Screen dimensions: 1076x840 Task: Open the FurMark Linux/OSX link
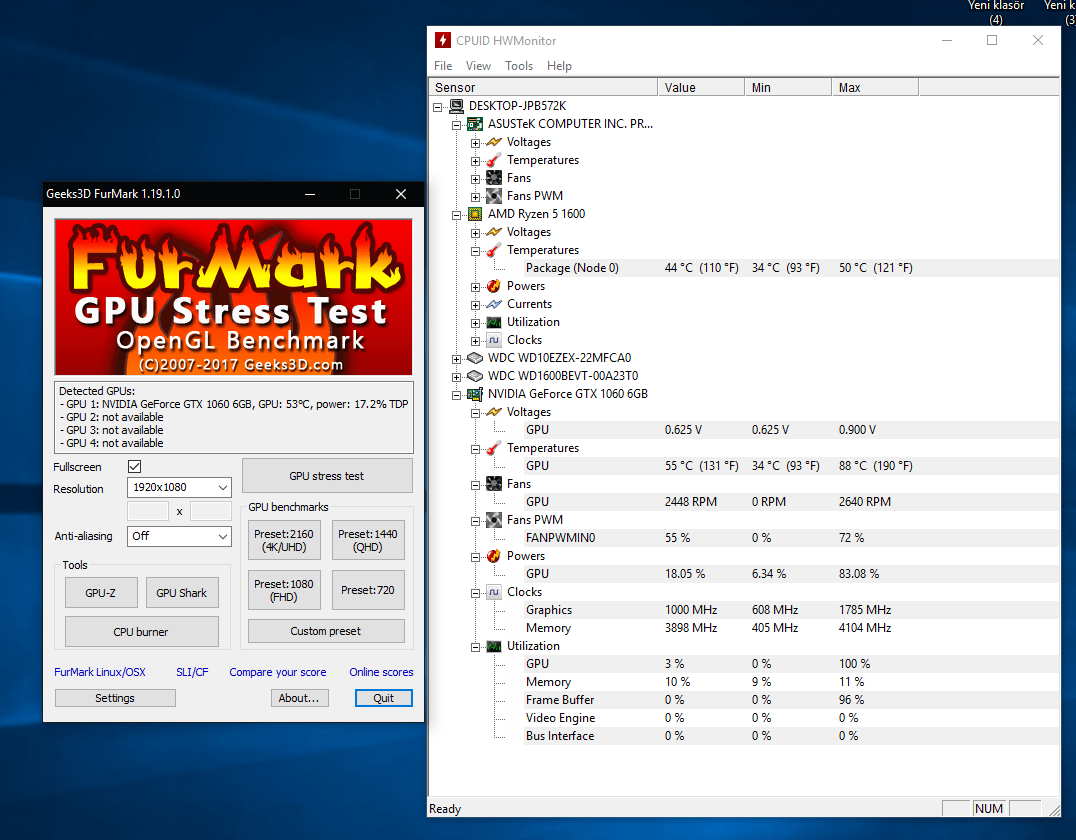coord(100,672)
